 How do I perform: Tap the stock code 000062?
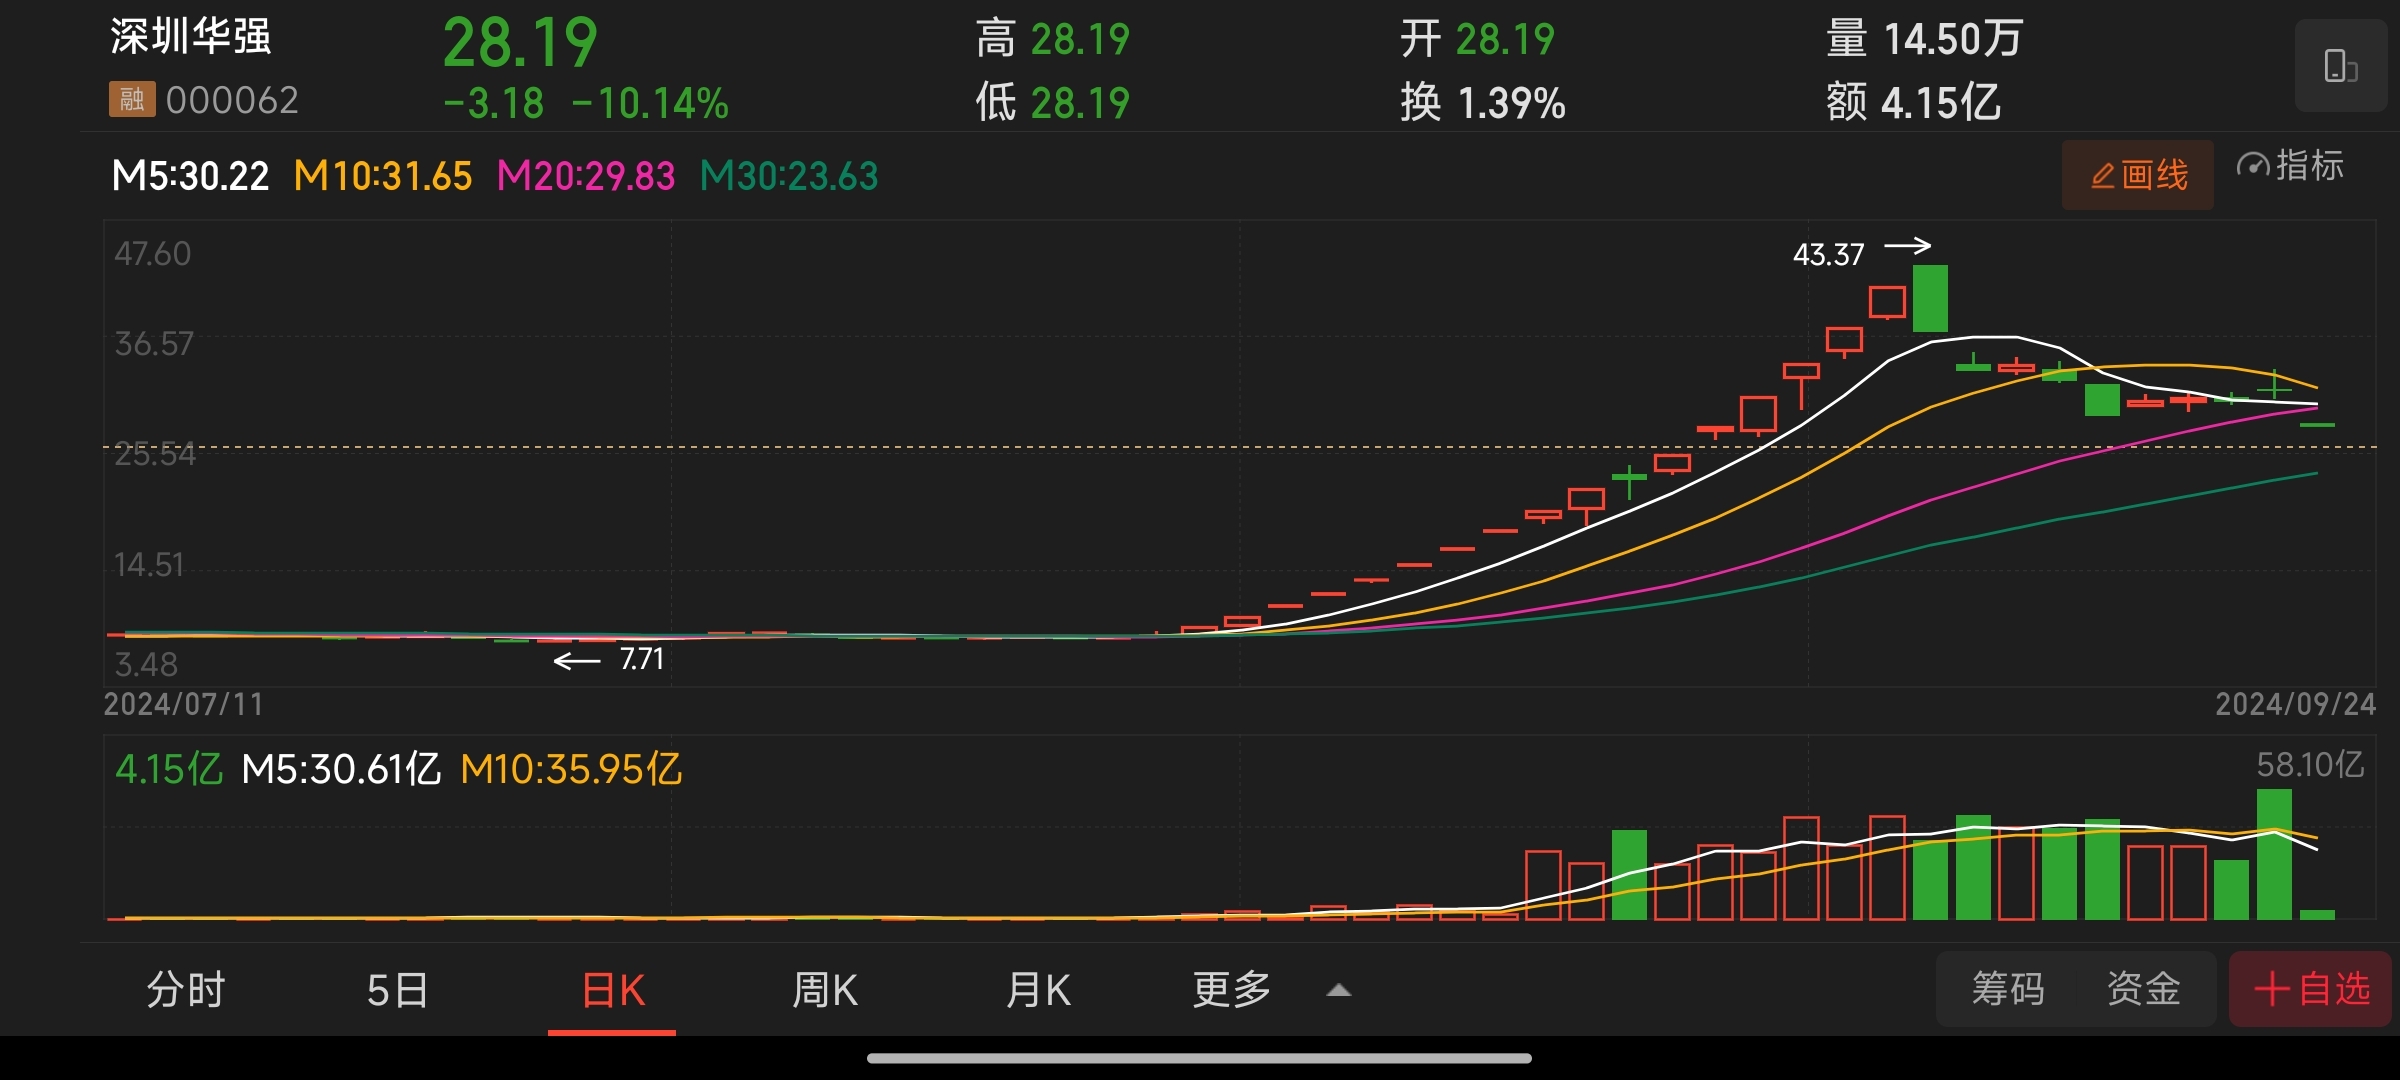(x=232, y=100)
